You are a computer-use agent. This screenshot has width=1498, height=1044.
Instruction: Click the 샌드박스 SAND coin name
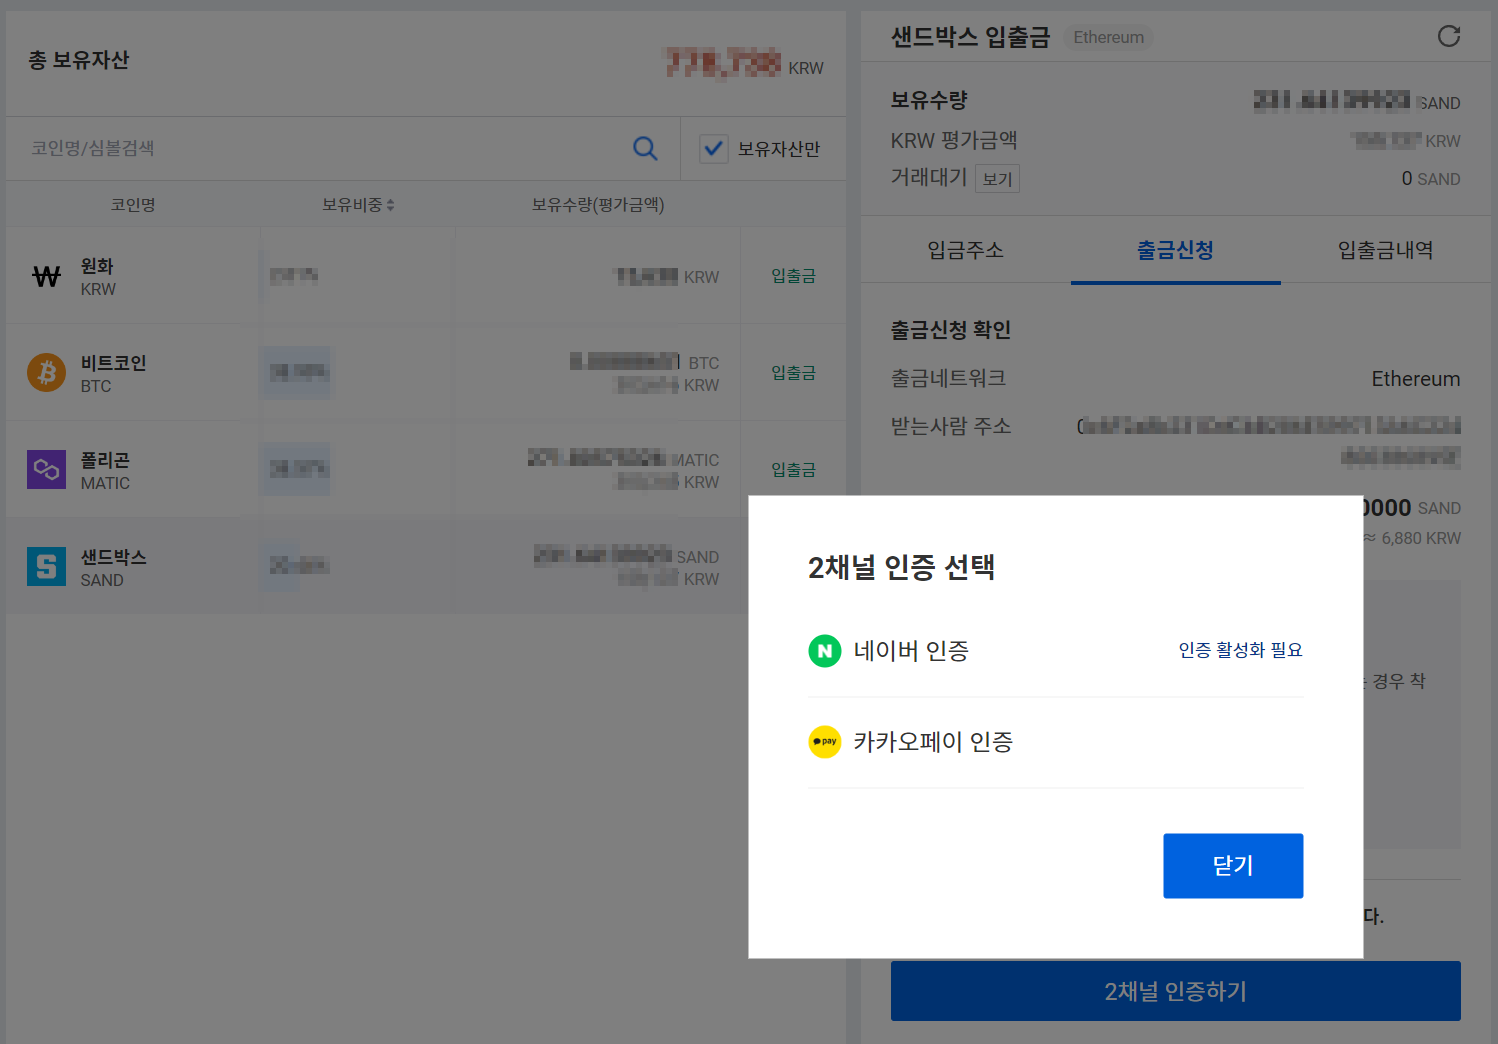[x=113, y=557]
